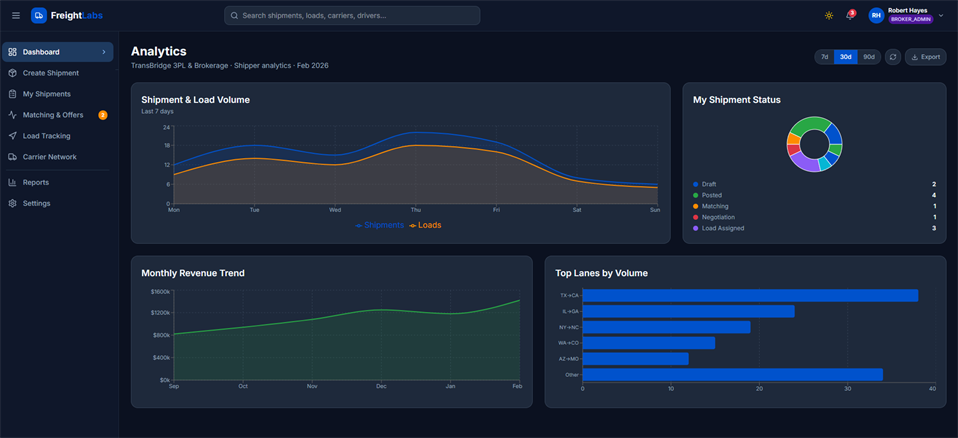Viewport: 958px width, 438px height.
Task: Open Matching & Offers in the sidebar
Action: 57,115
